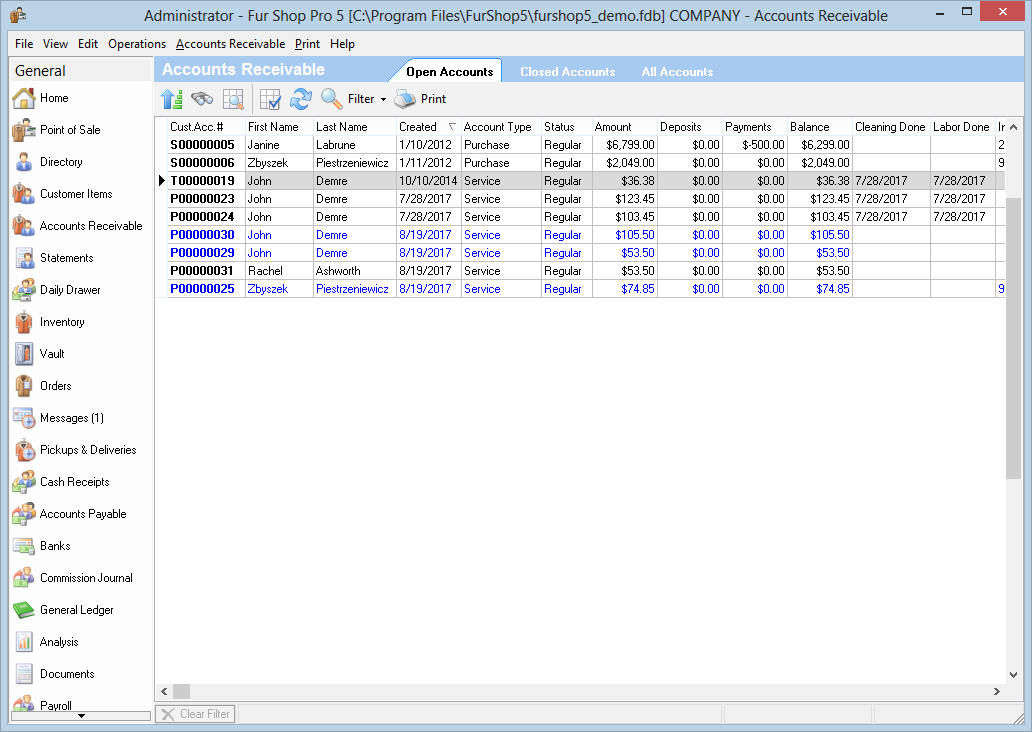Open the Operations menu
The height and width of the screenshot is (732, 1032).
tap(137, 44)
